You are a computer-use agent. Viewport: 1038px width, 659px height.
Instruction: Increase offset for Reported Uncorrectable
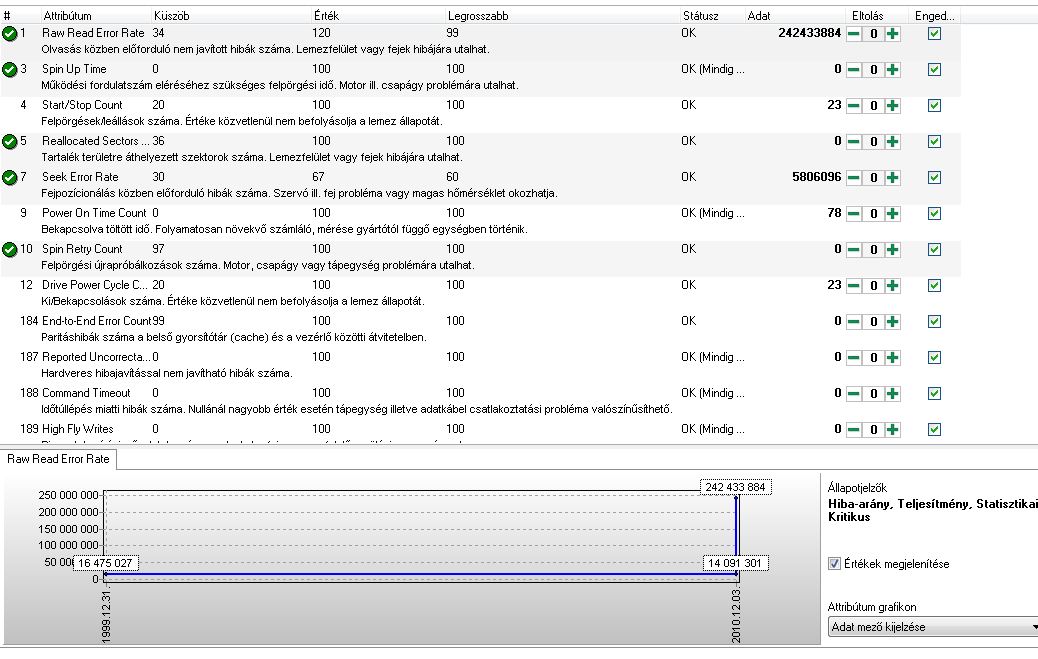[892, 358]
